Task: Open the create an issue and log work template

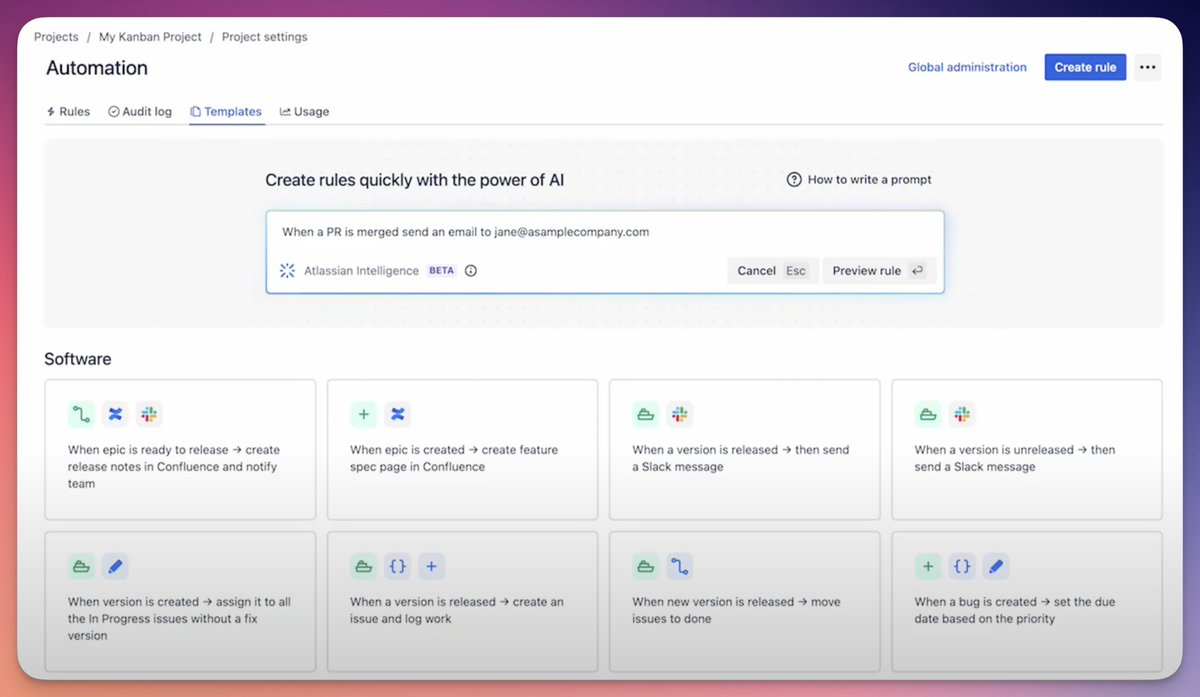Action: point(462,602)
